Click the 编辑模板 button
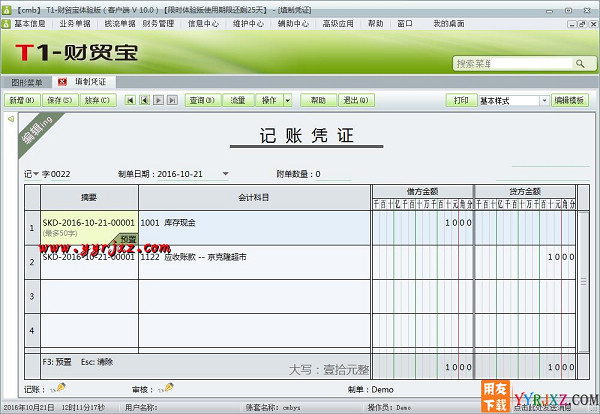The height and width of the screenshot is (414, 600). point(569,101)
